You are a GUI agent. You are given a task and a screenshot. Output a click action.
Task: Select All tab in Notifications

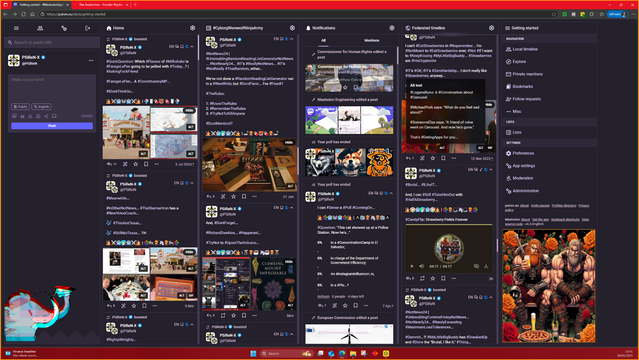coord(324,40)
